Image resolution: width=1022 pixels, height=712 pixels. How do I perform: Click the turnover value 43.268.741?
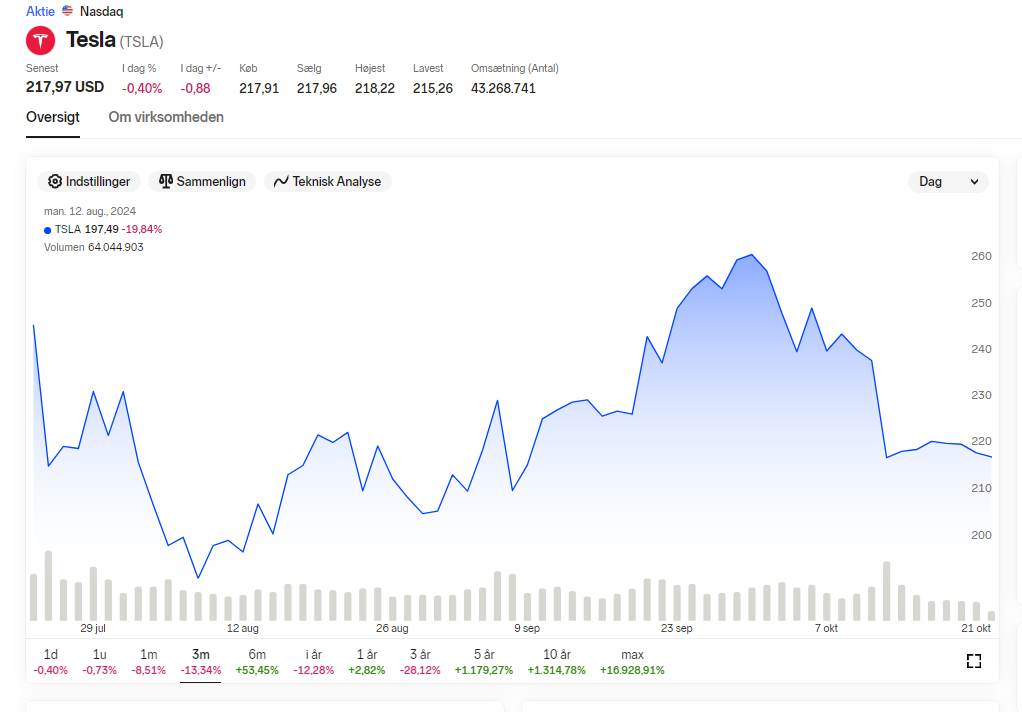(503, 88)
